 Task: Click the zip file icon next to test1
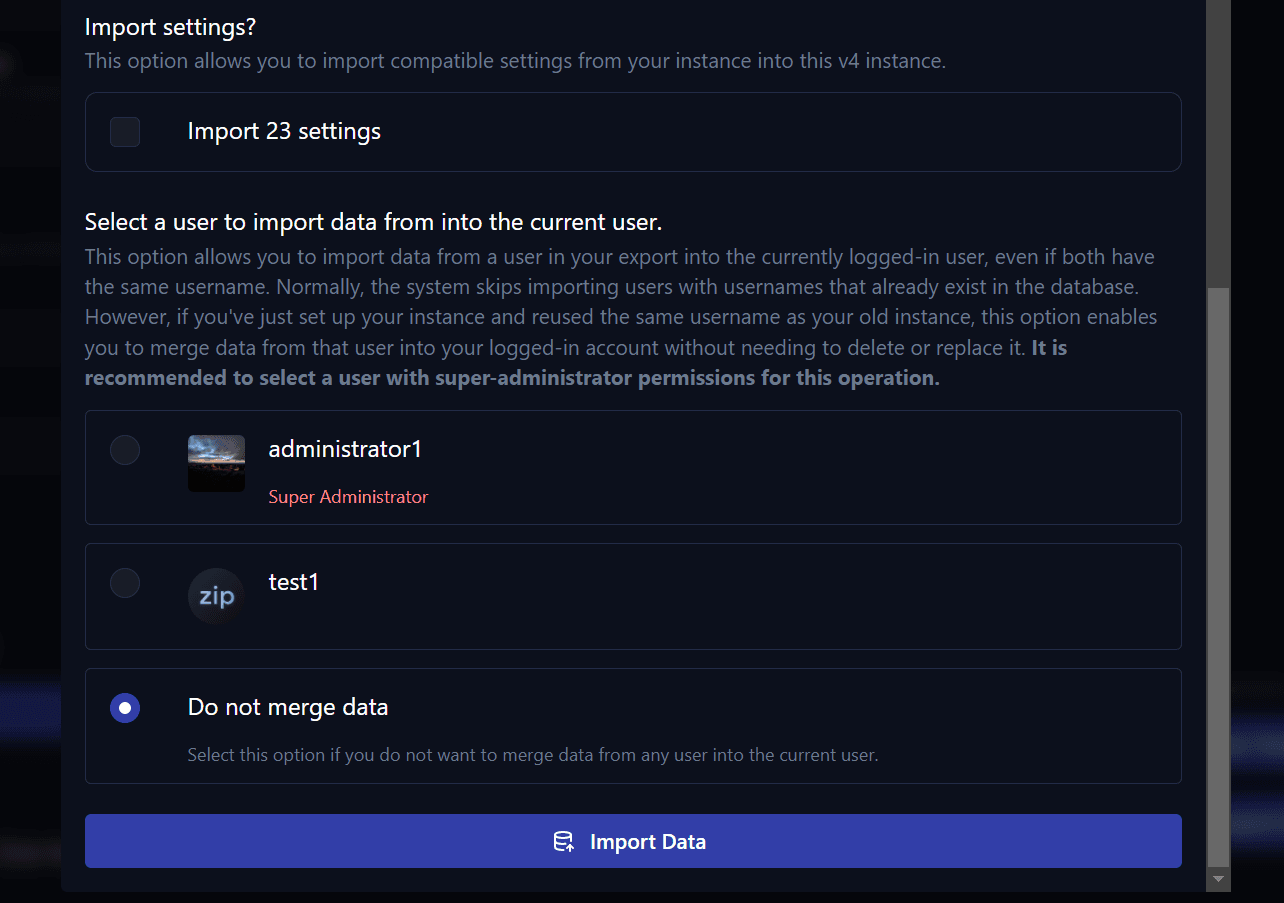pos(216,596)
